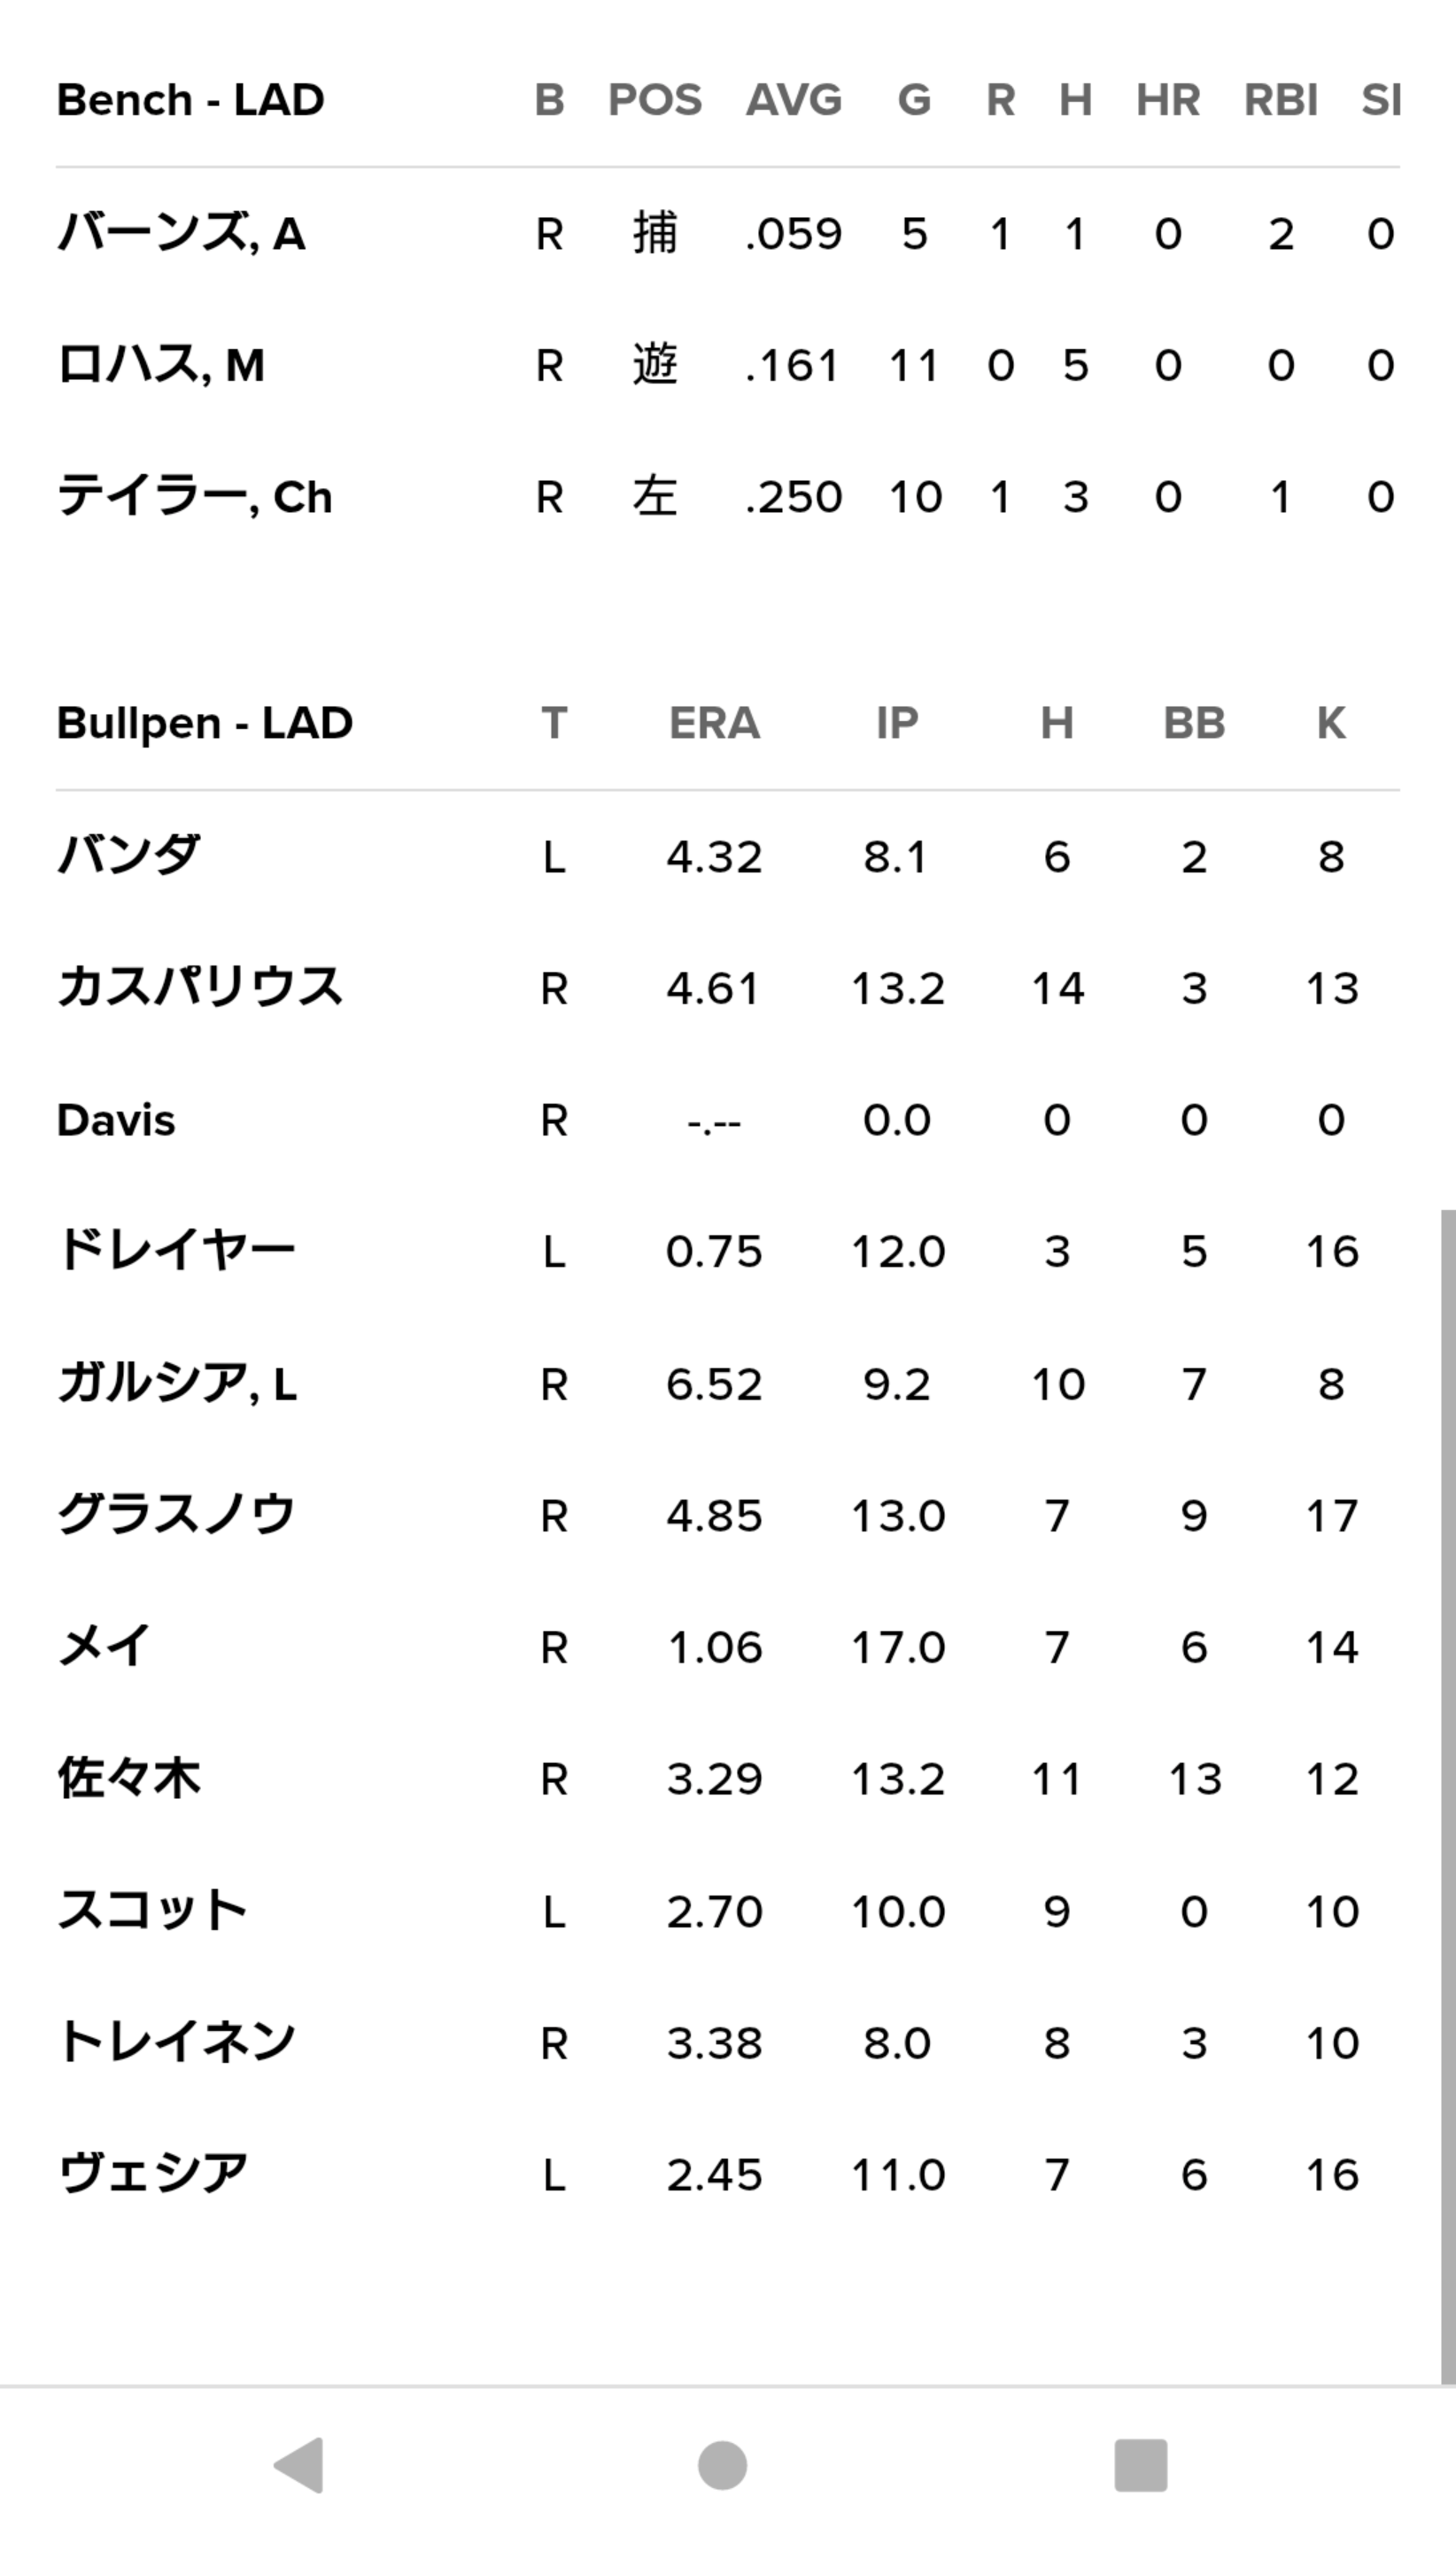Select bullpen pitcher 佐々木
The width and height of the screenshot is (1456, 2551).
(x=129, y=1778)
